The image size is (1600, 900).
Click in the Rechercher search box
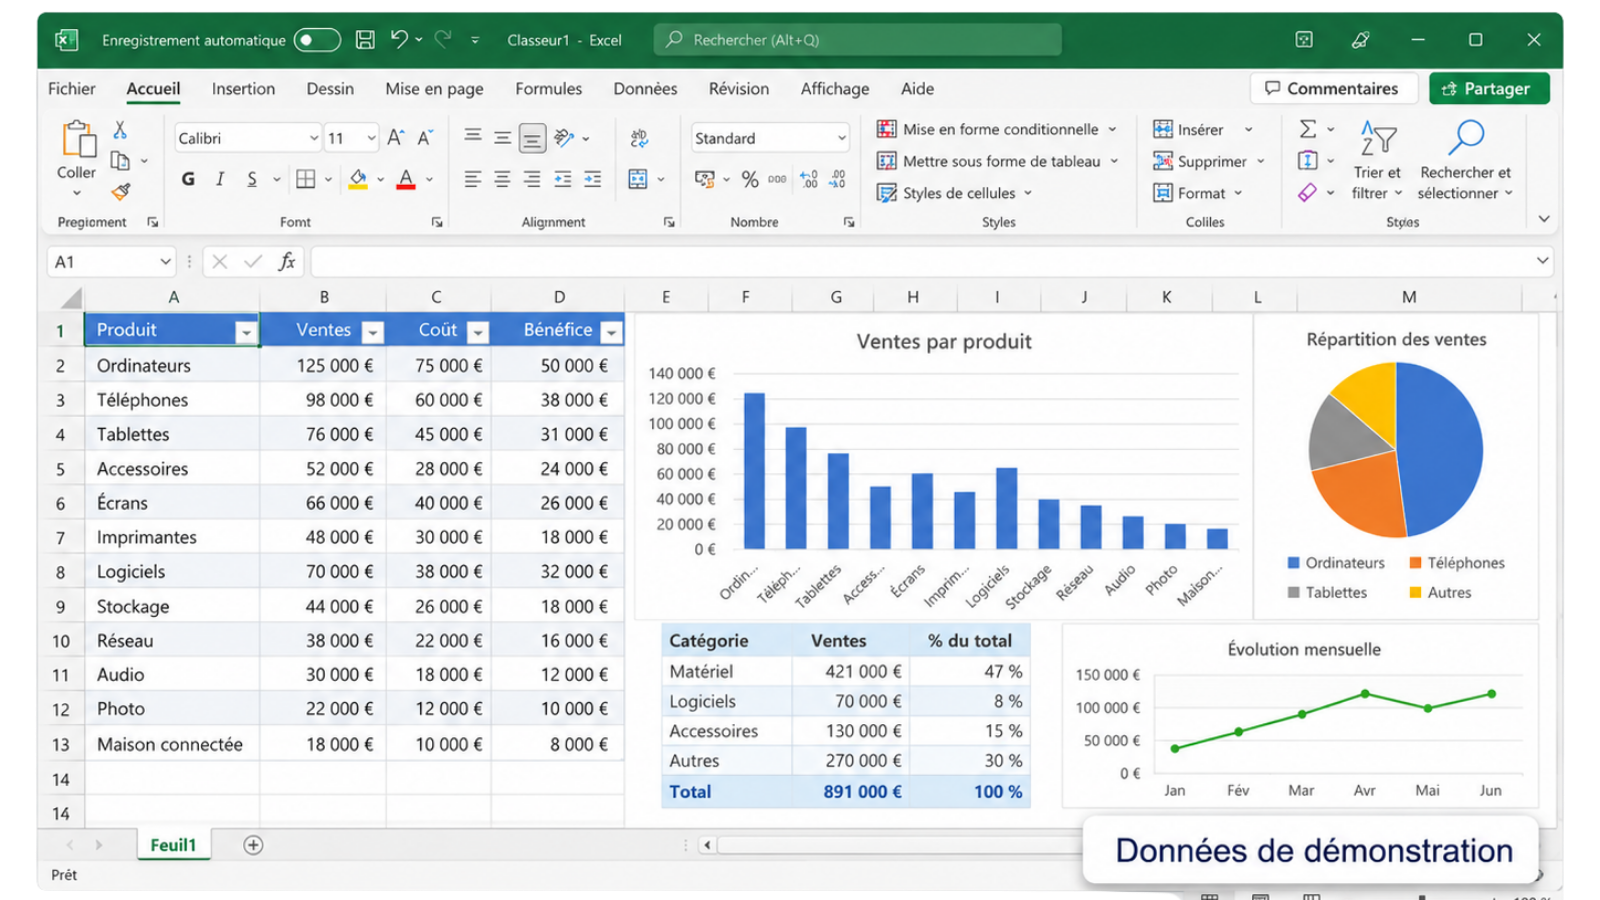[858, 40]
